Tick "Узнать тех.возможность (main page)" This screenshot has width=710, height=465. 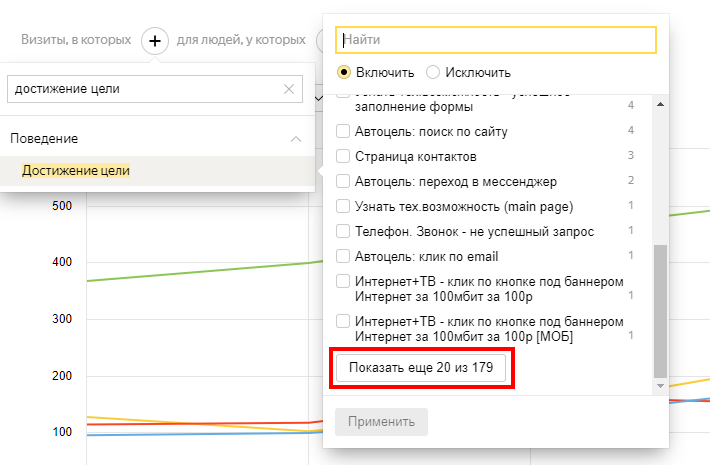click(x=343, y=207)
